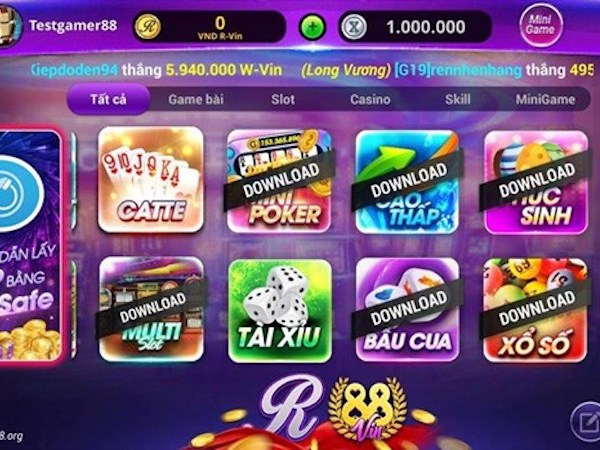The width and height of the screenshot is (600, 450).
Task: Click the edit note icon at bottom corner
Action: [x=586, y=422]
